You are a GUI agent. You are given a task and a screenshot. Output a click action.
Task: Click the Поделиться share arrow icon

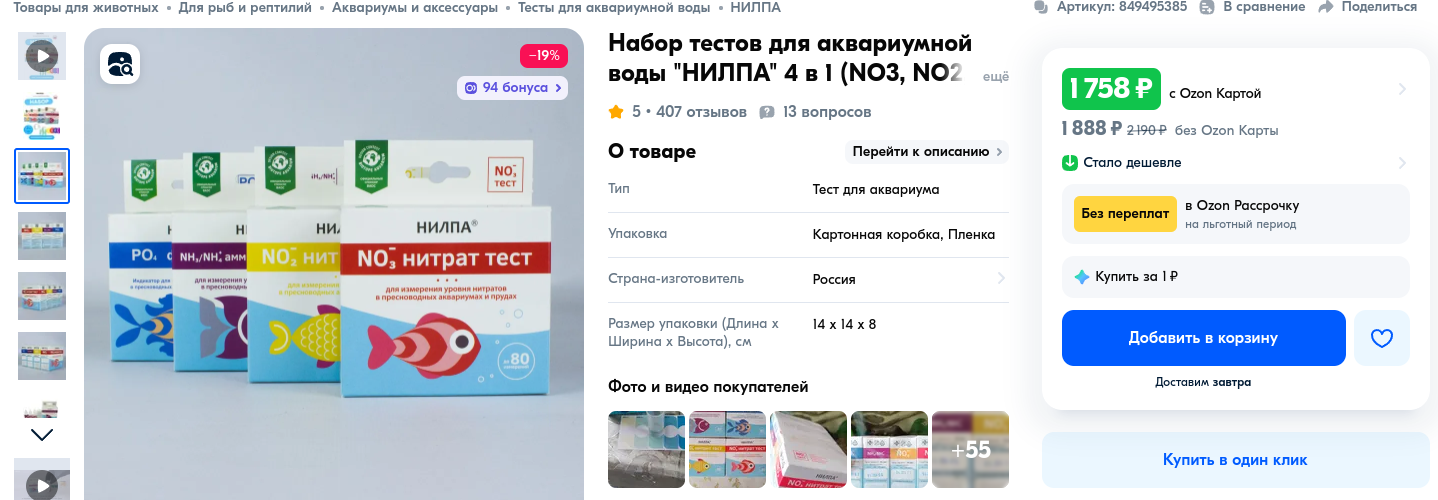click(1326, 7)
